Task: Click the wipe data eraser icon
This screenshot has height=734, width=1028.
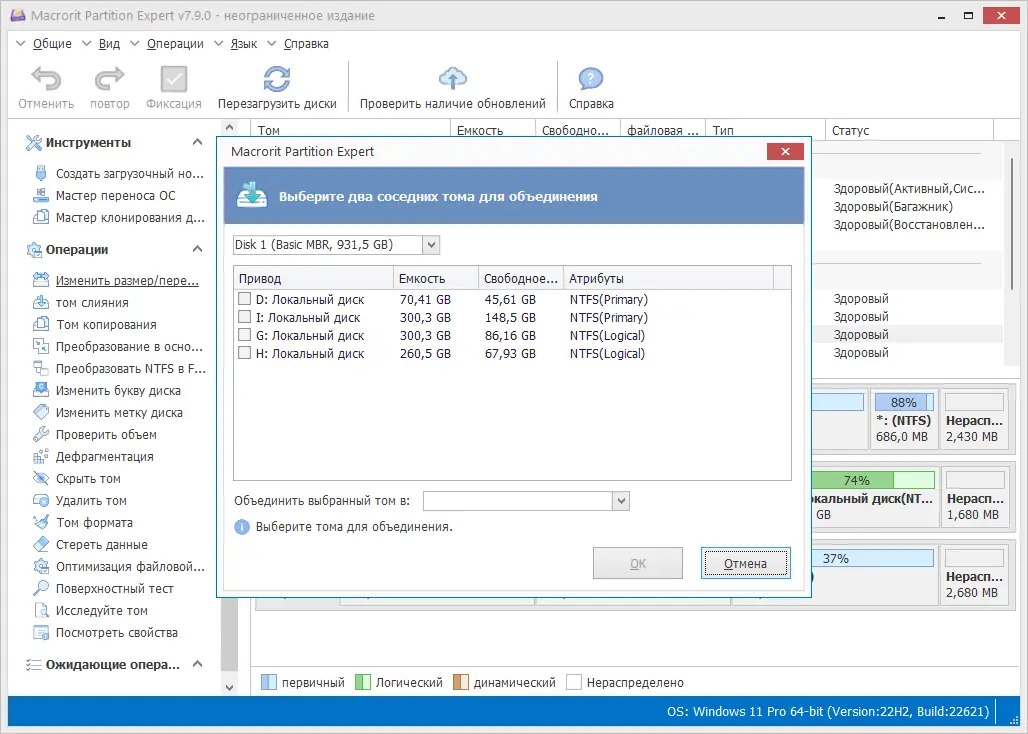Action: click(x=41, y=544)
